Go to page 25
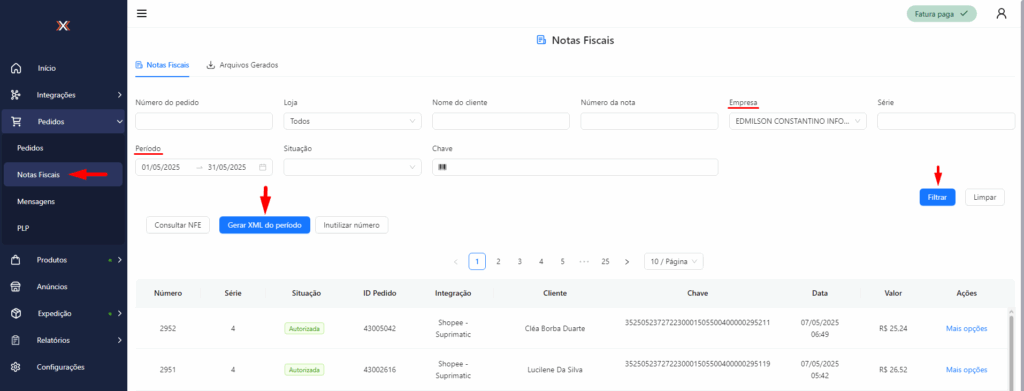This screenshot has height=391, width=1024. (x=605, y=262)
